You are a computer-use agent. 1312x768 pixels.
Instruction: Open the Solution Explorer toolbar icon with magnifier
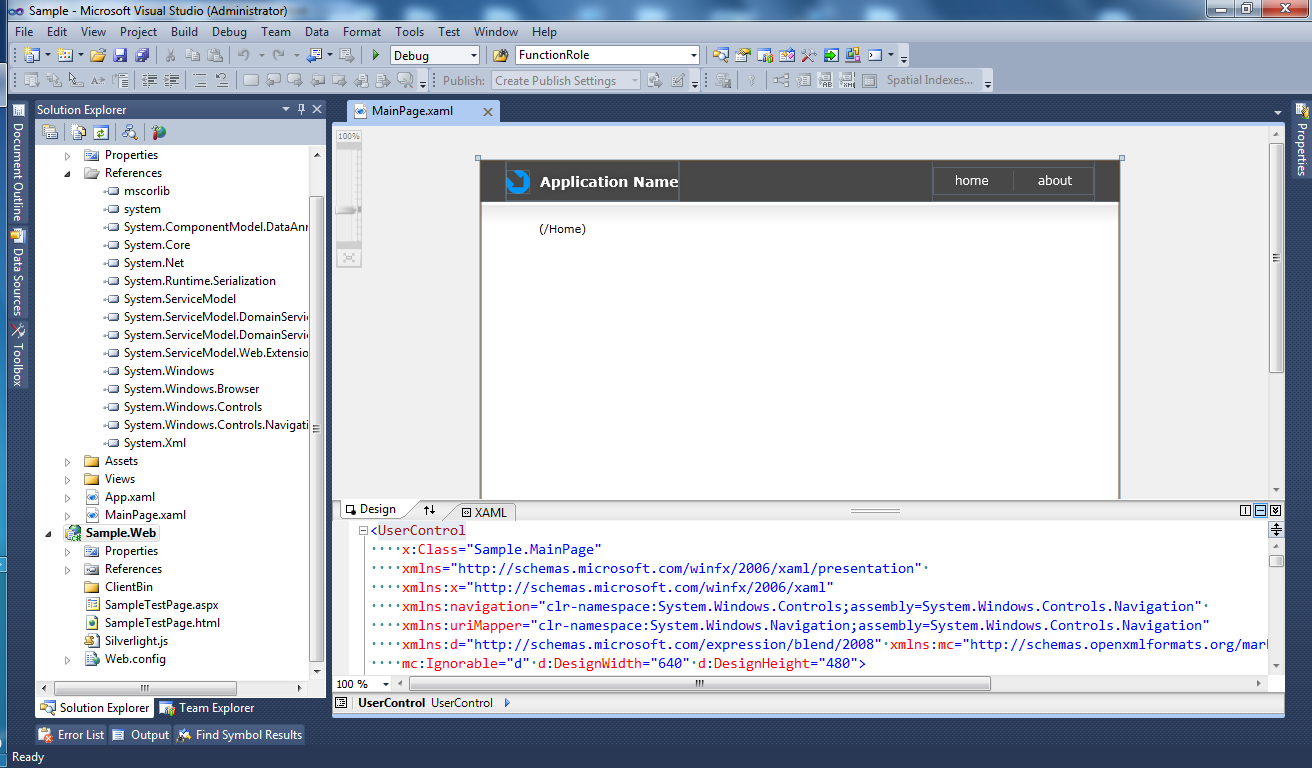coord(720,55)
